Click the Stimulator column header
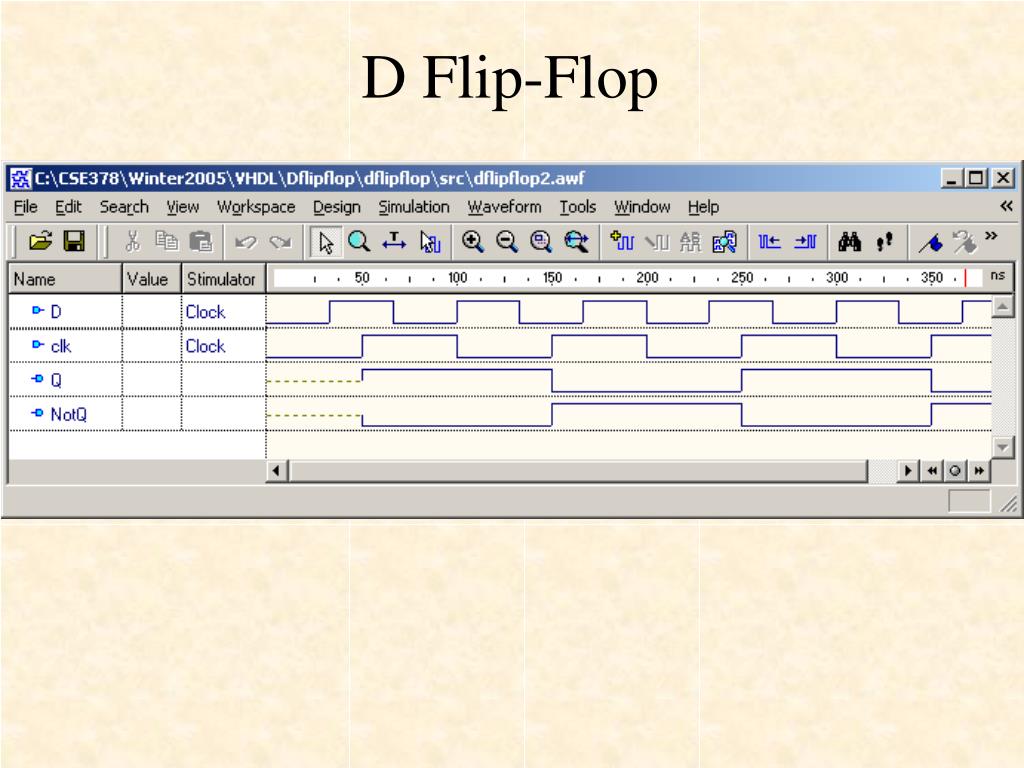Viewport: 1024px width, 768px height. click(223, 279)
